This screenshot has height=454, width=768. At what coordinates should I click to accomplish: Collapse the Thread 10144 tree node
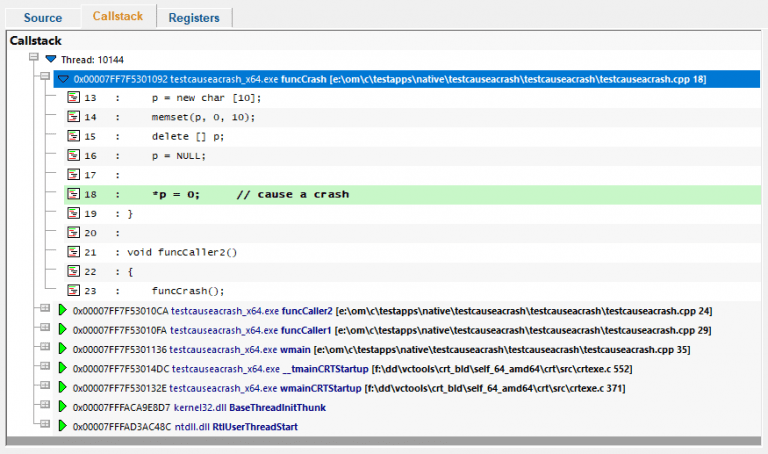coord(34,59)
